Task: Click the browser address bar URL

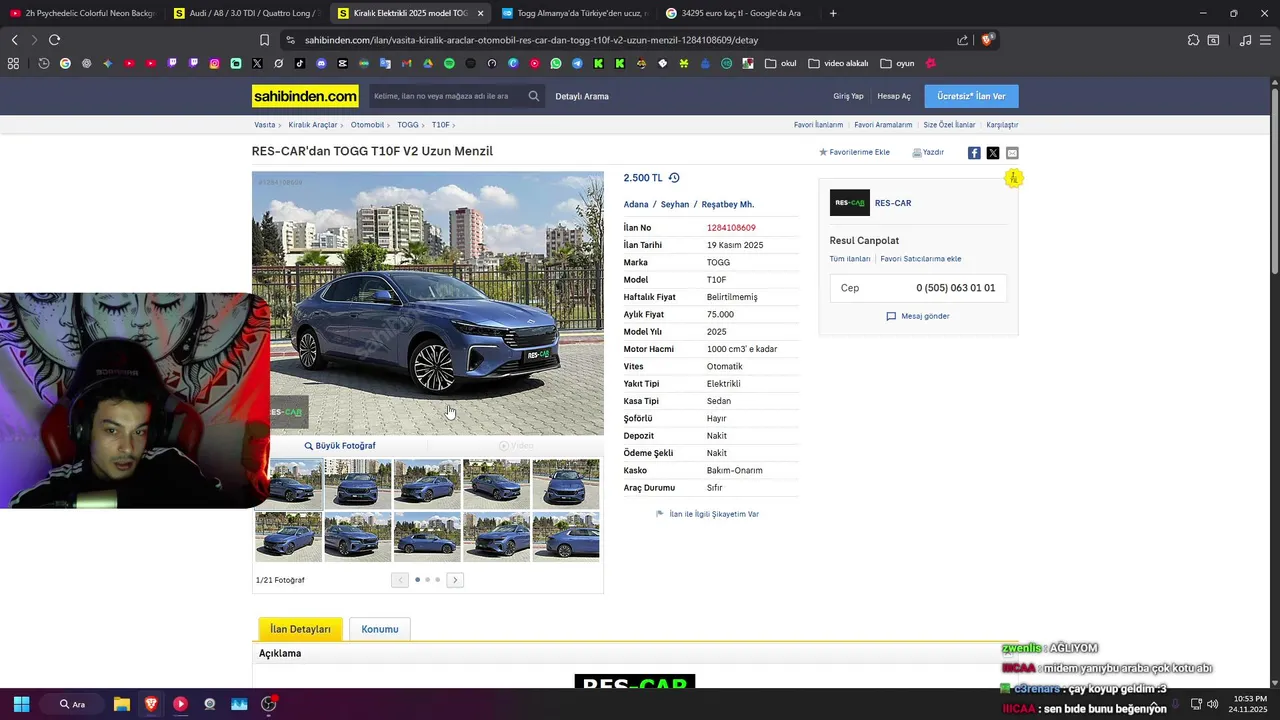Action: pyautogui.click(x=531, y=40)
